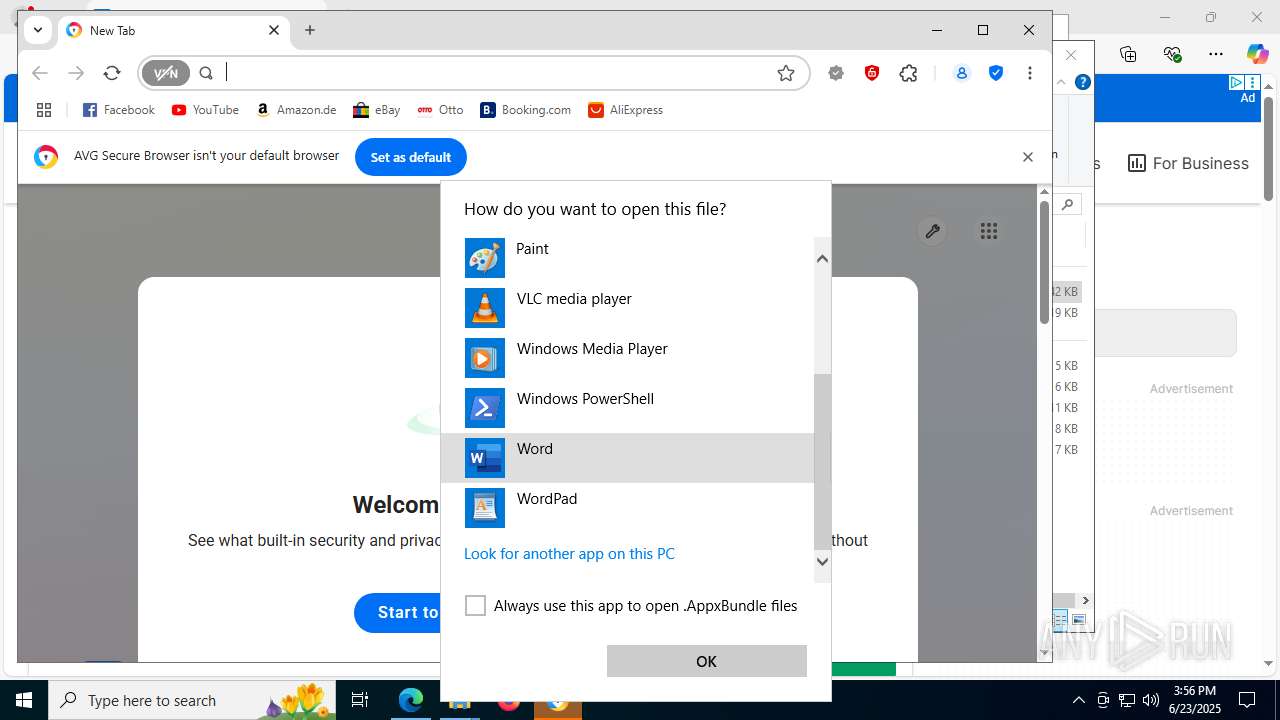Image resolution: width=1280 pixels, height=720 pixels.
Task: Click the app list scrollbar thumb
Action: [x=822, y=462]
